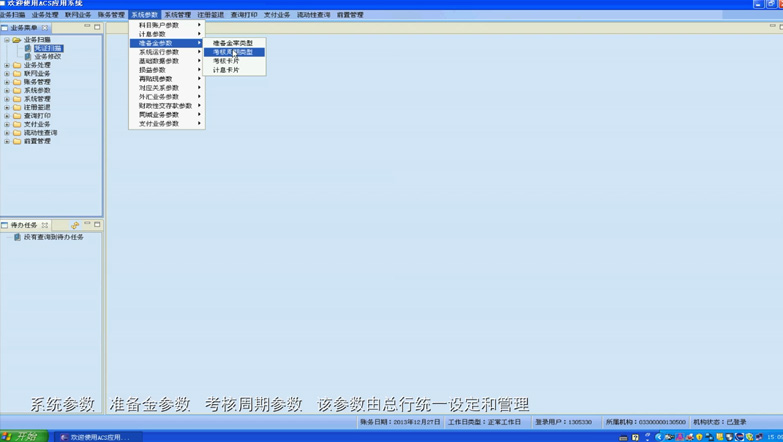Minimize the 业务菜单 panel
The image size is (783, 442).
click(x=87, y=28)
